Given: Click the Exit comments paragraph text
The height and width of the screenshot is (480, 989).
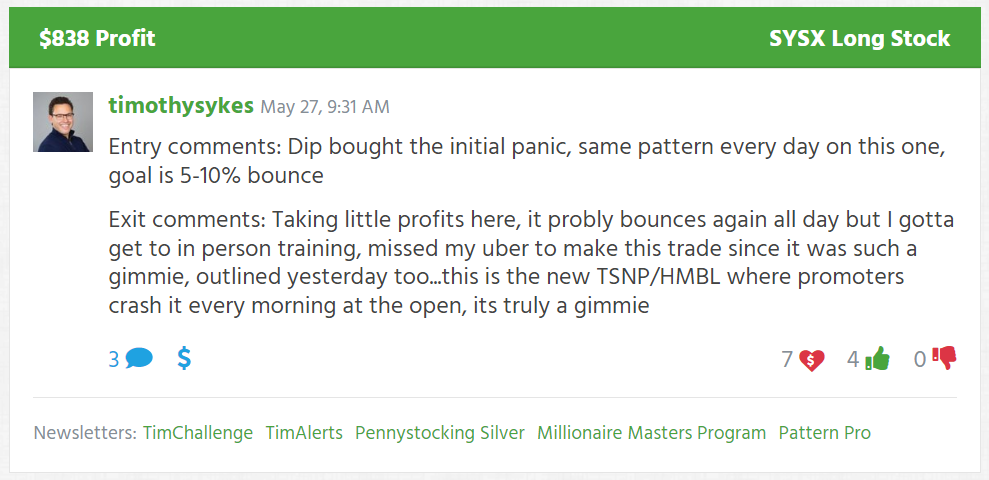Looking at the screenshot, I should click(x=531, y=264).
